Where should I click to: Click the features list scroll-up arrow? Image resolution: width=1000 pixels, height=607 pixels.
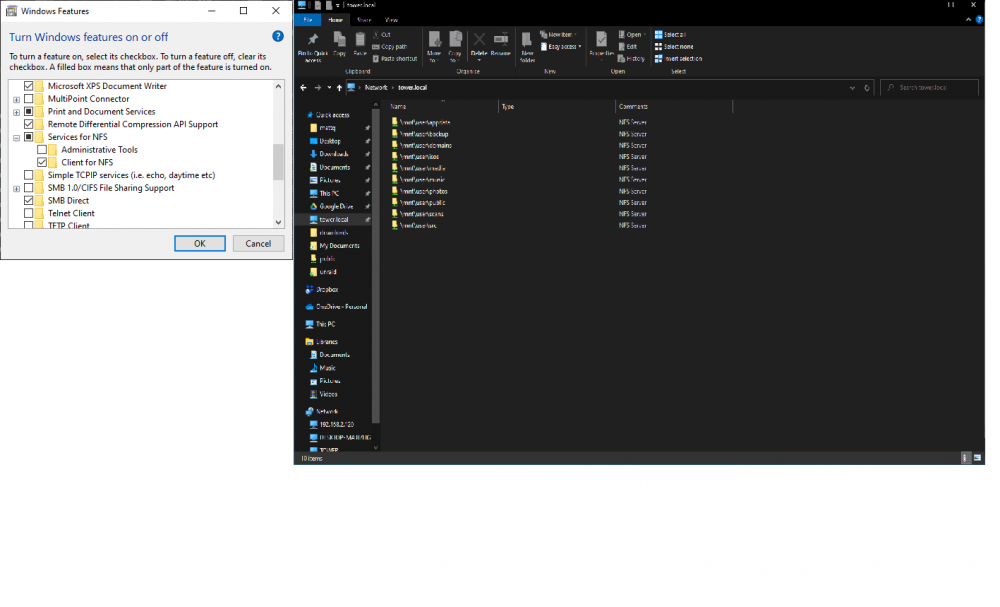[279, 86]
